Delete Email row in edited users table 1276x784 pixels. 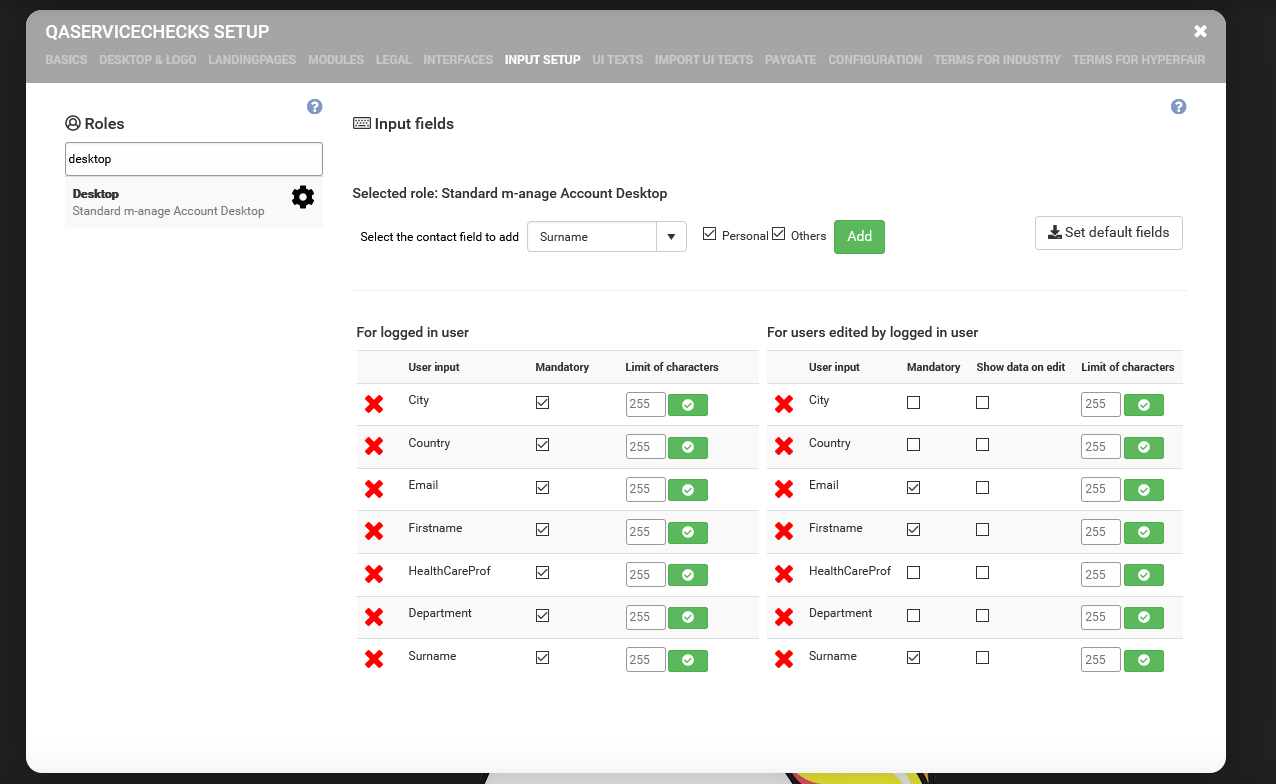tap(784, 489)
